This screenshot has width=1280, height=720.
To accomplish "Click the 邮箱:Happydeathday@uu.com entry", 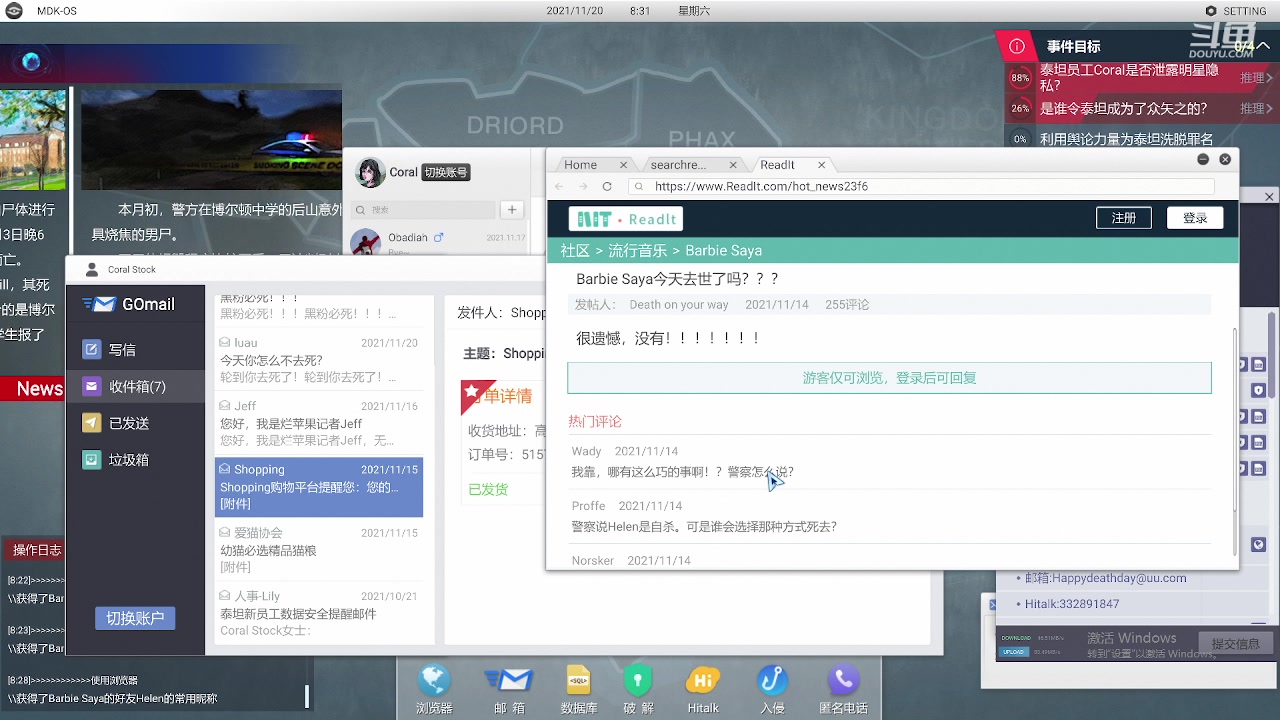I will click(x=1106, y=578).
